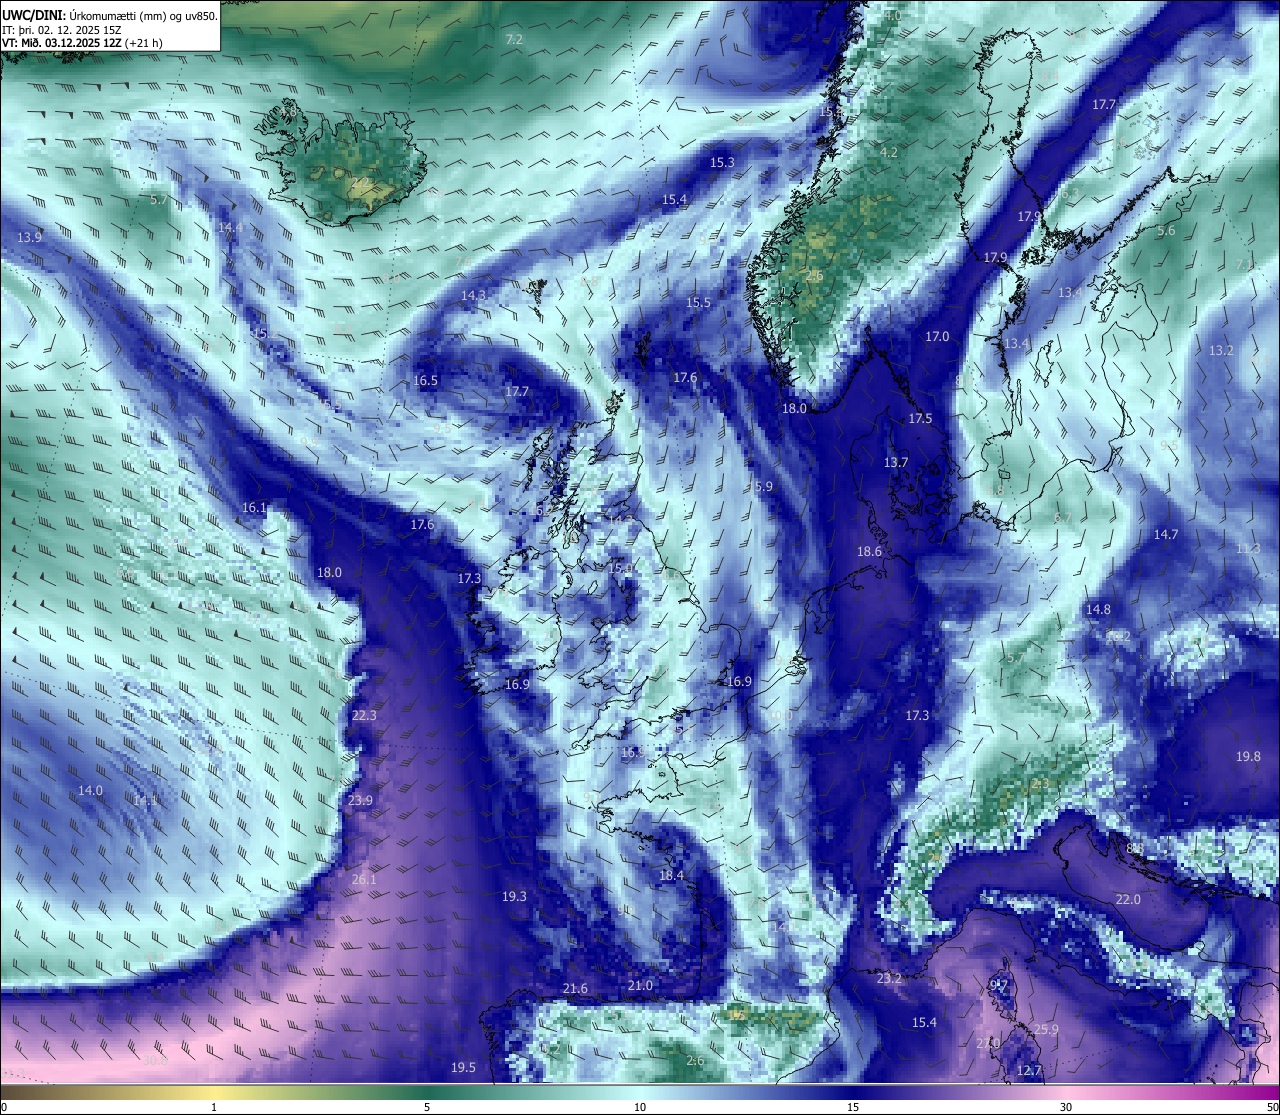1280x1115 pixels.
Task: Click the '21.6' value on the map
Action: click(x=575, y=988)
